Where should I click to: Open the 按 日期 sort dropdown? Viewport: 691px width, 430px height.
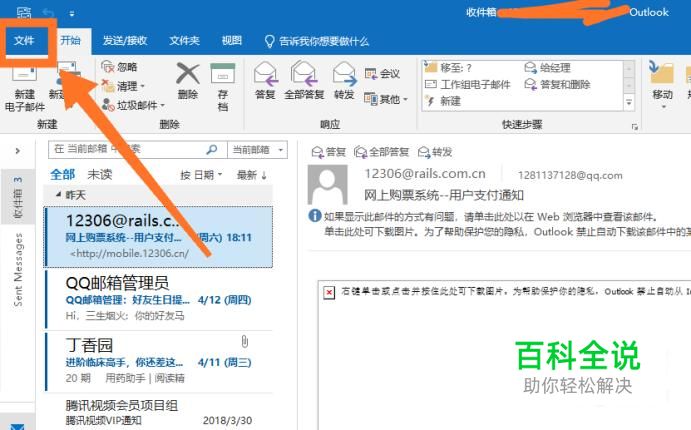point(201,175)
